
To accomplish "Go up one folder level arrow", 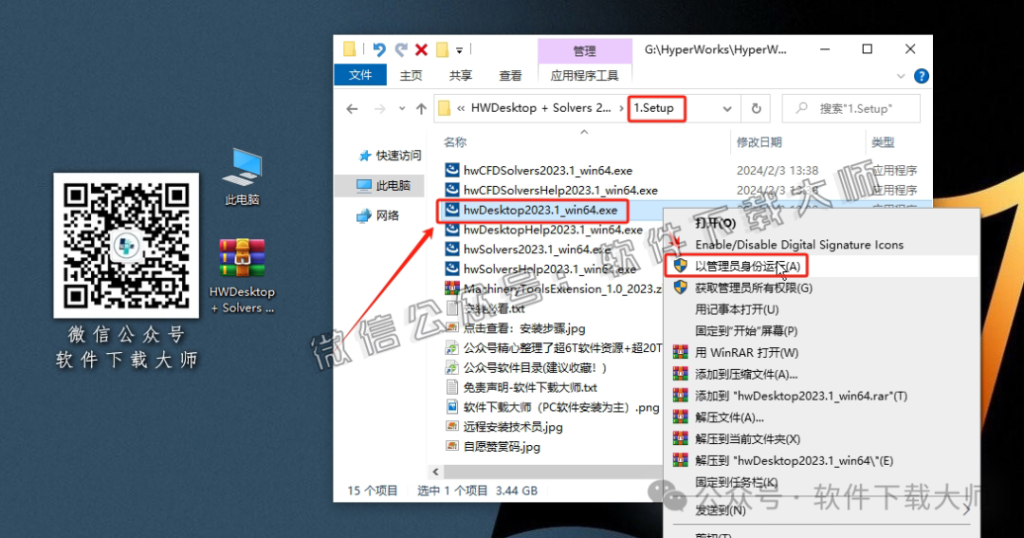I will pos(421,109).
